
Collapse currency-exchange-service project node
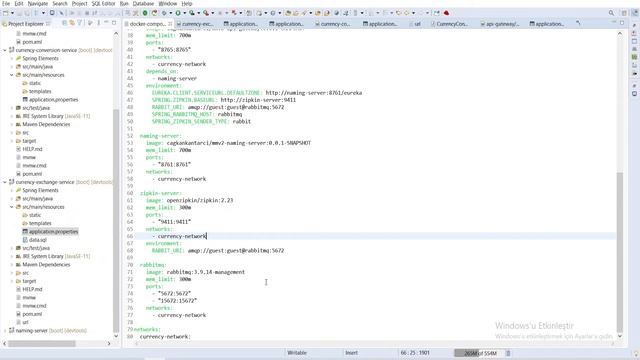click(x=5, y=182)
